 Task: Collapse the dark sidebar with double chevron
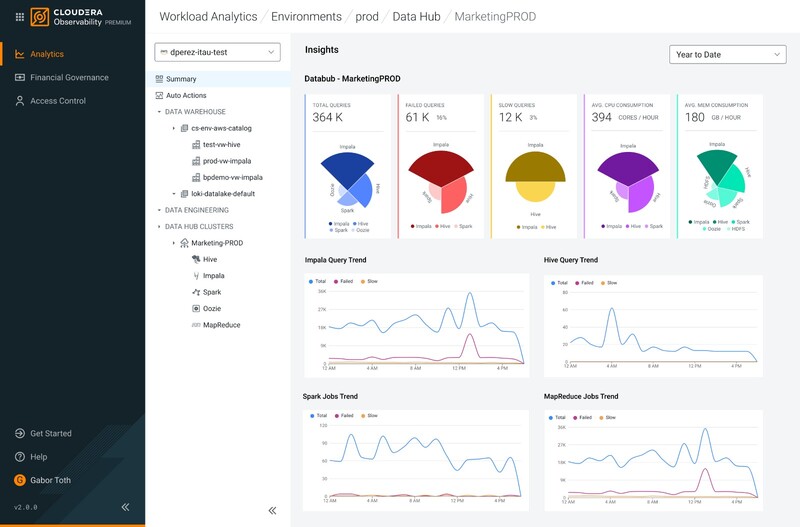(x=125, y=507)
